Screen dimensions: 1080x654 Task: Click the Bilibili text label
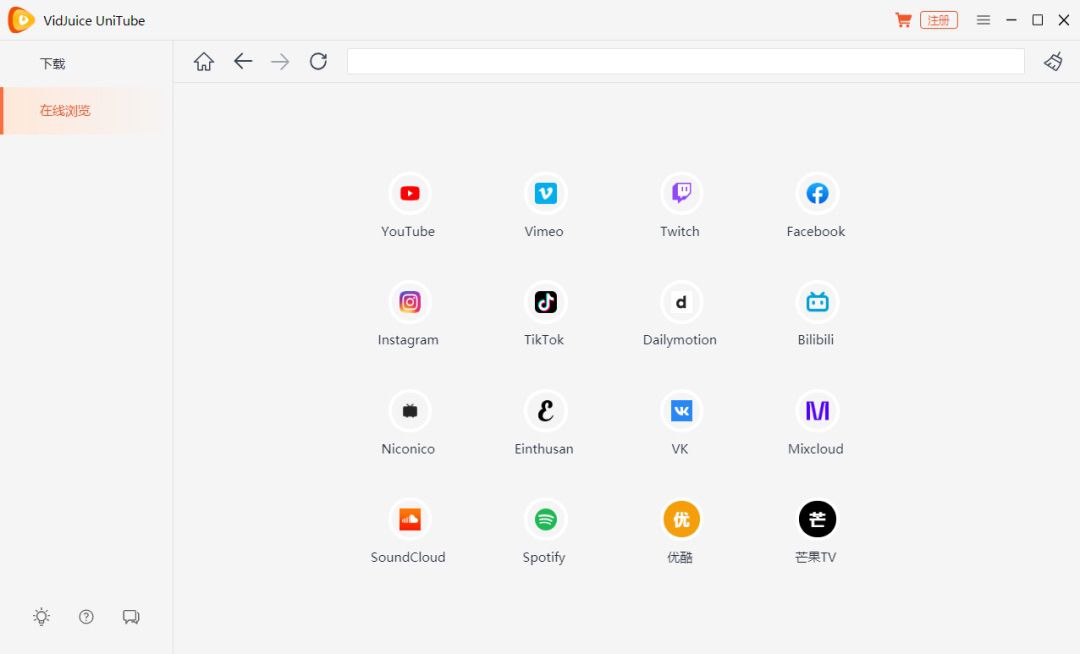pyautogui.click(x=816, y=339)
